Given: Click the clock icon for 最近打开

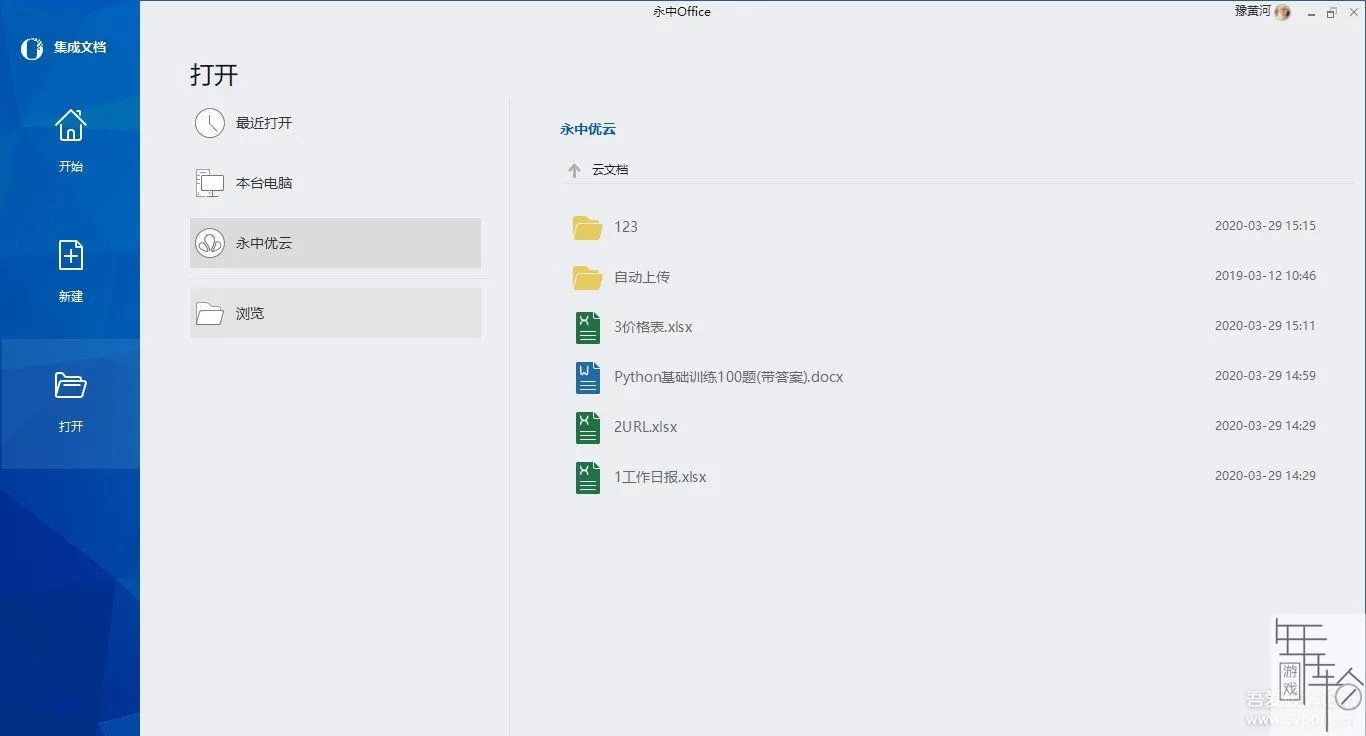Looking at the screenshot, I should (210, 123).
